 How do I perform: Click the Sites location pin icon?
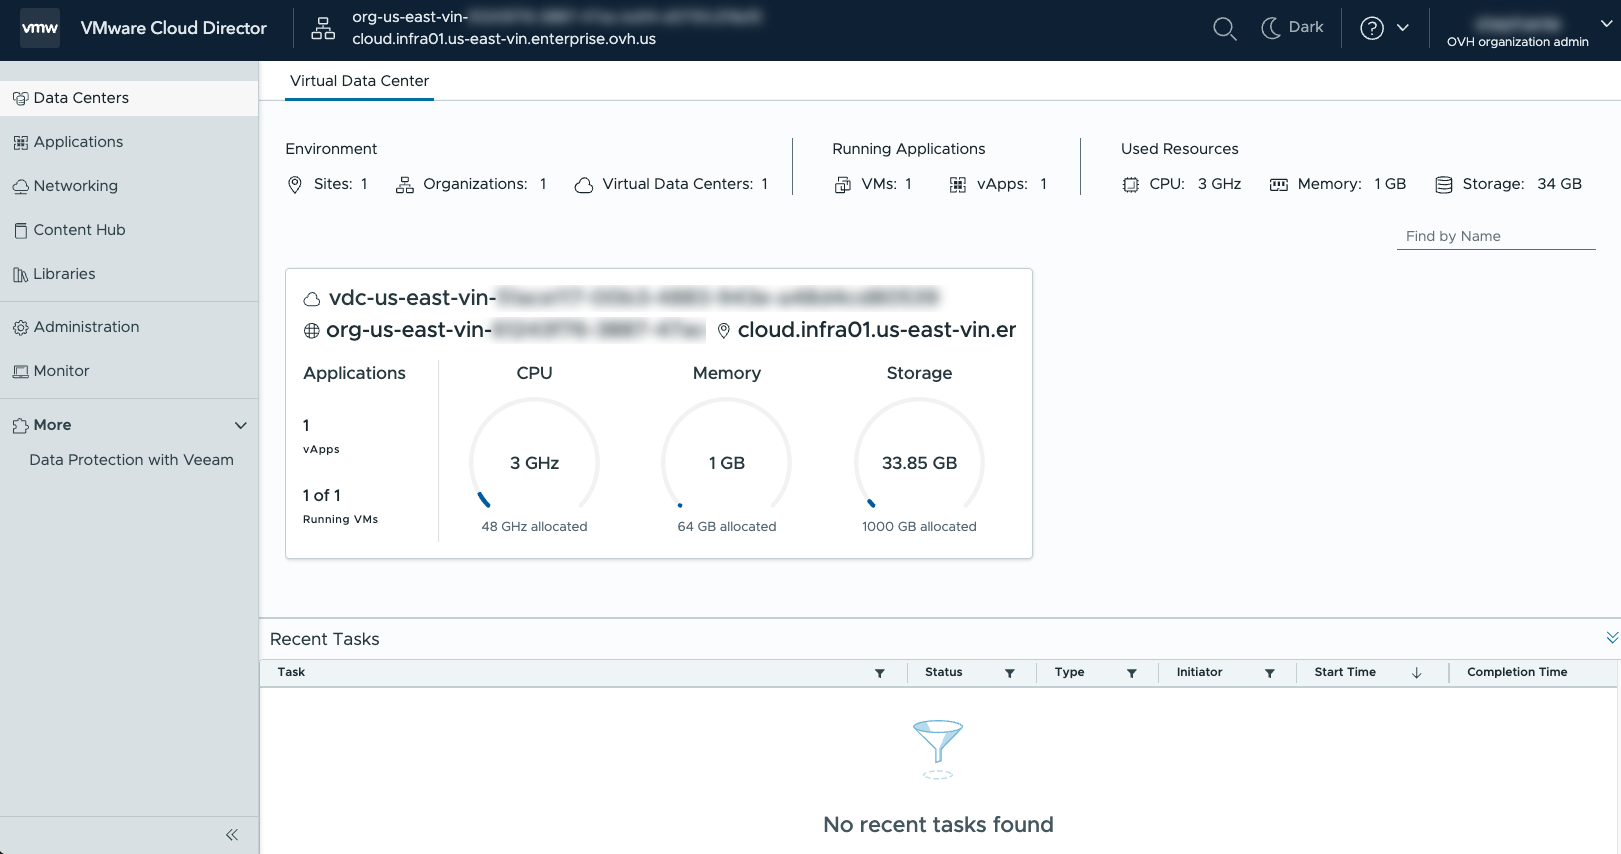[295, 185]
